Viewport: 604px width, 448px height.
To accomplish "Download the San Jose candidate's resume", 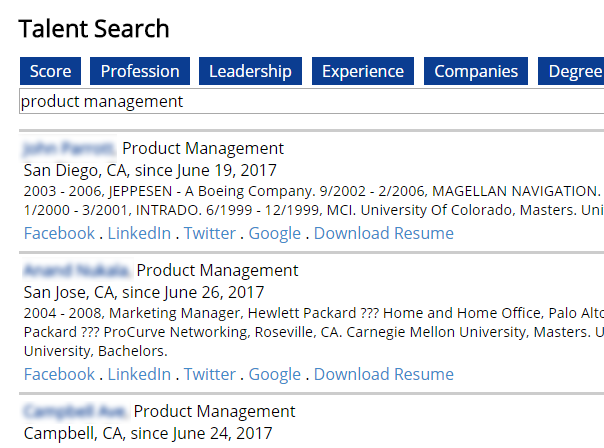I will click(x=383, y=374).
